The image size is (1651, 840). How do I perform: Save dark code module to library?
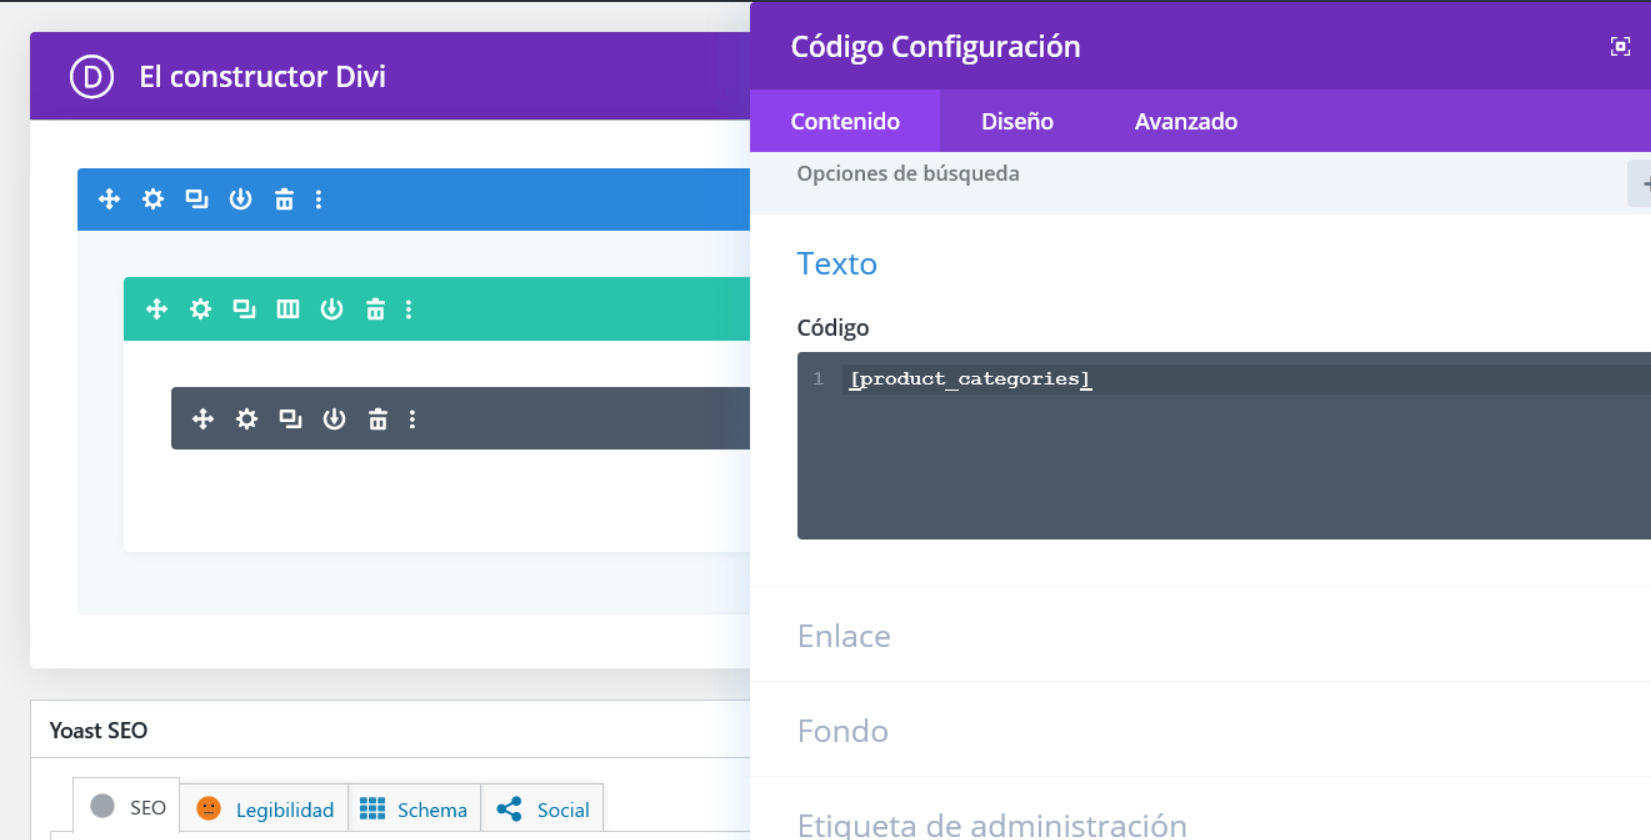334,419
